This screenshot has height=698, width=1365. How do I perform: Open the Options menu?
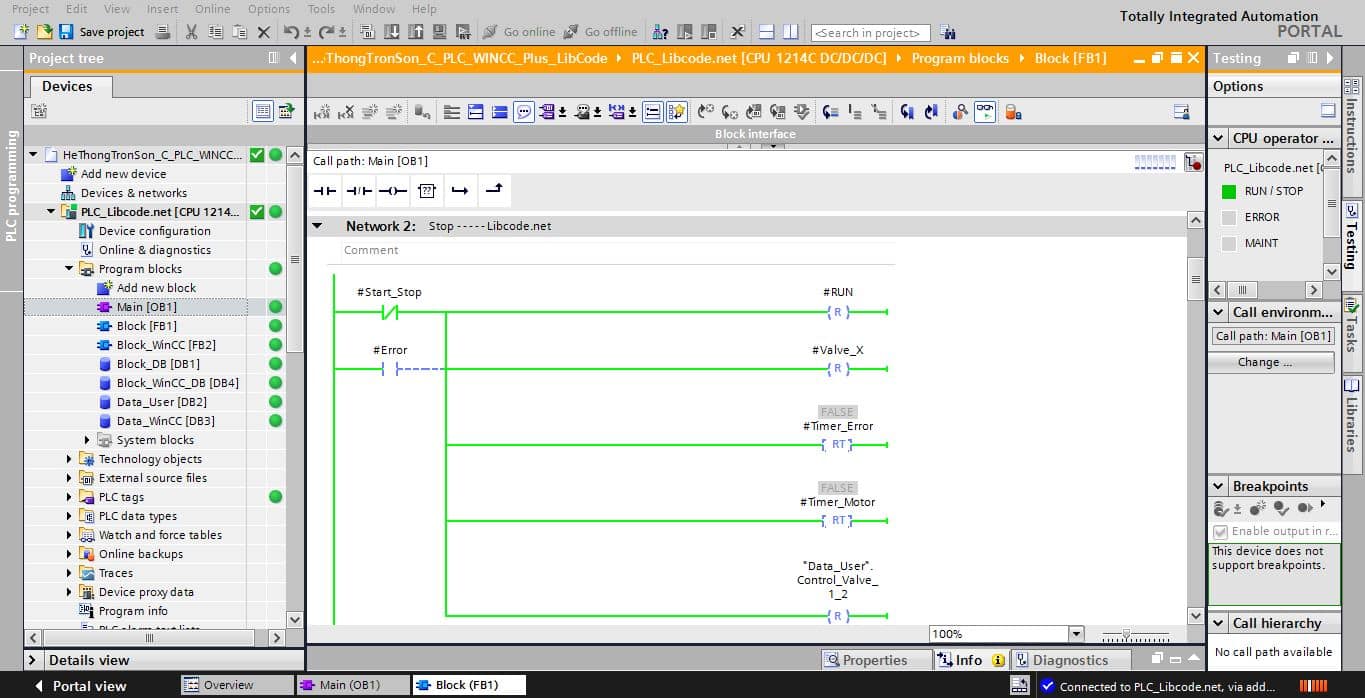(x=269, y=9)
